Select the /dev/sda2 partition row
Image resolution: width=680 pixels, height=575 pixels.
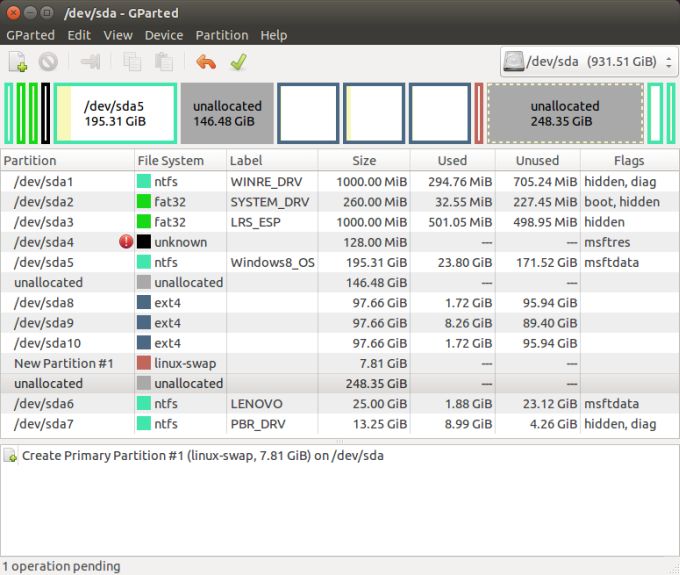[x=340, y=202]
